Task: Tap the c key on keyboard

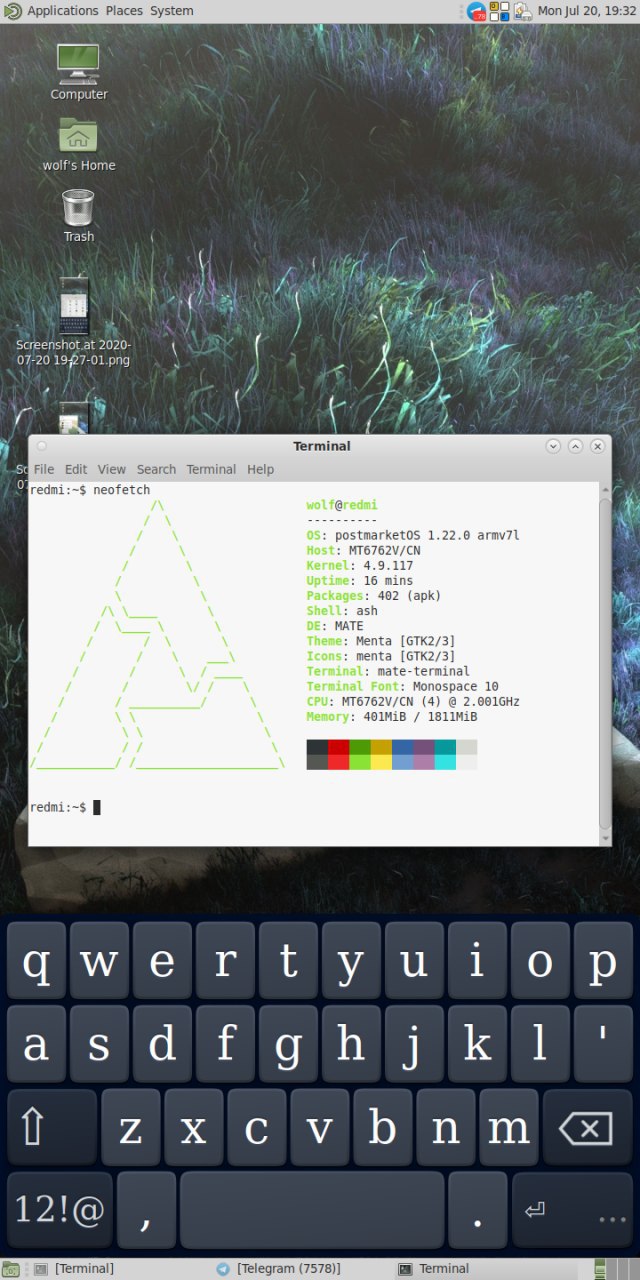Action: point(256,1128)
